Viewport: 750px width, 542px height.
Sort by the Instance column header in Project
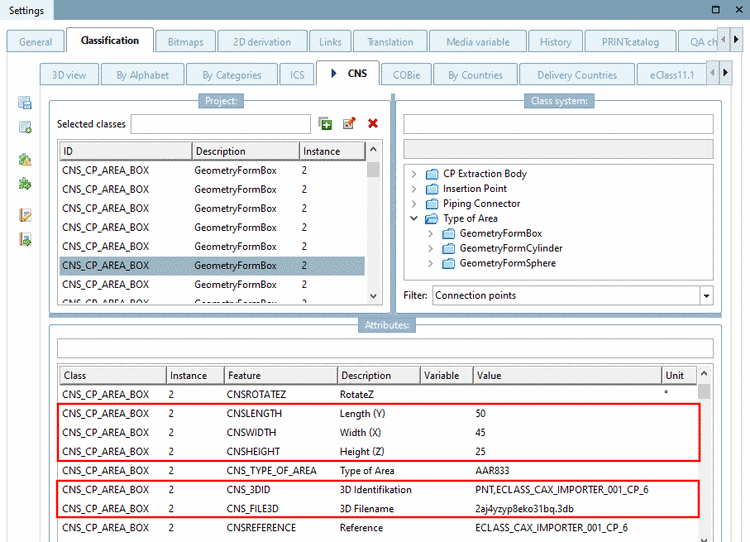click(328, 151)
